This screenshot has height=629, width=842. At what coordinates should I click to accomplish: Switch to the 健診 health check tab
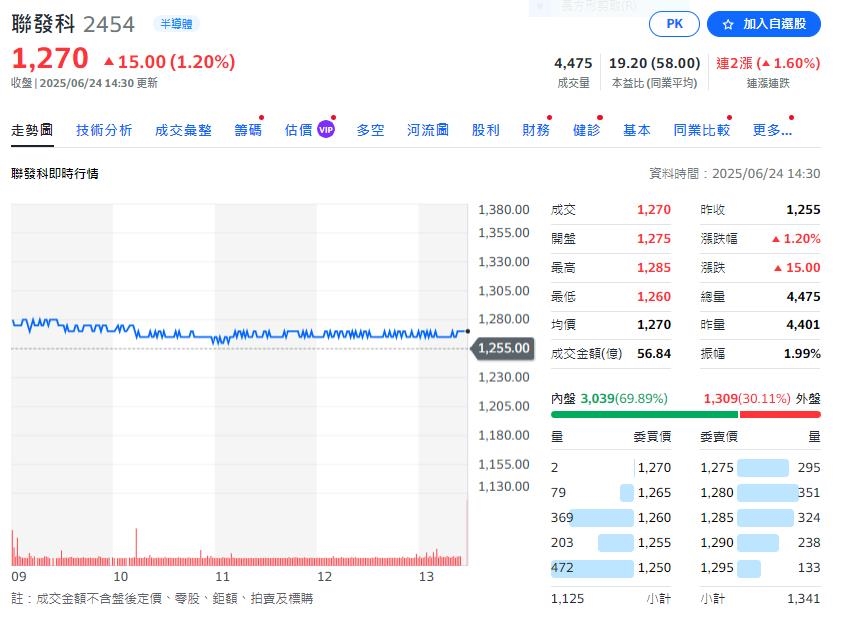pyautogui.click(x=587, y=129)
